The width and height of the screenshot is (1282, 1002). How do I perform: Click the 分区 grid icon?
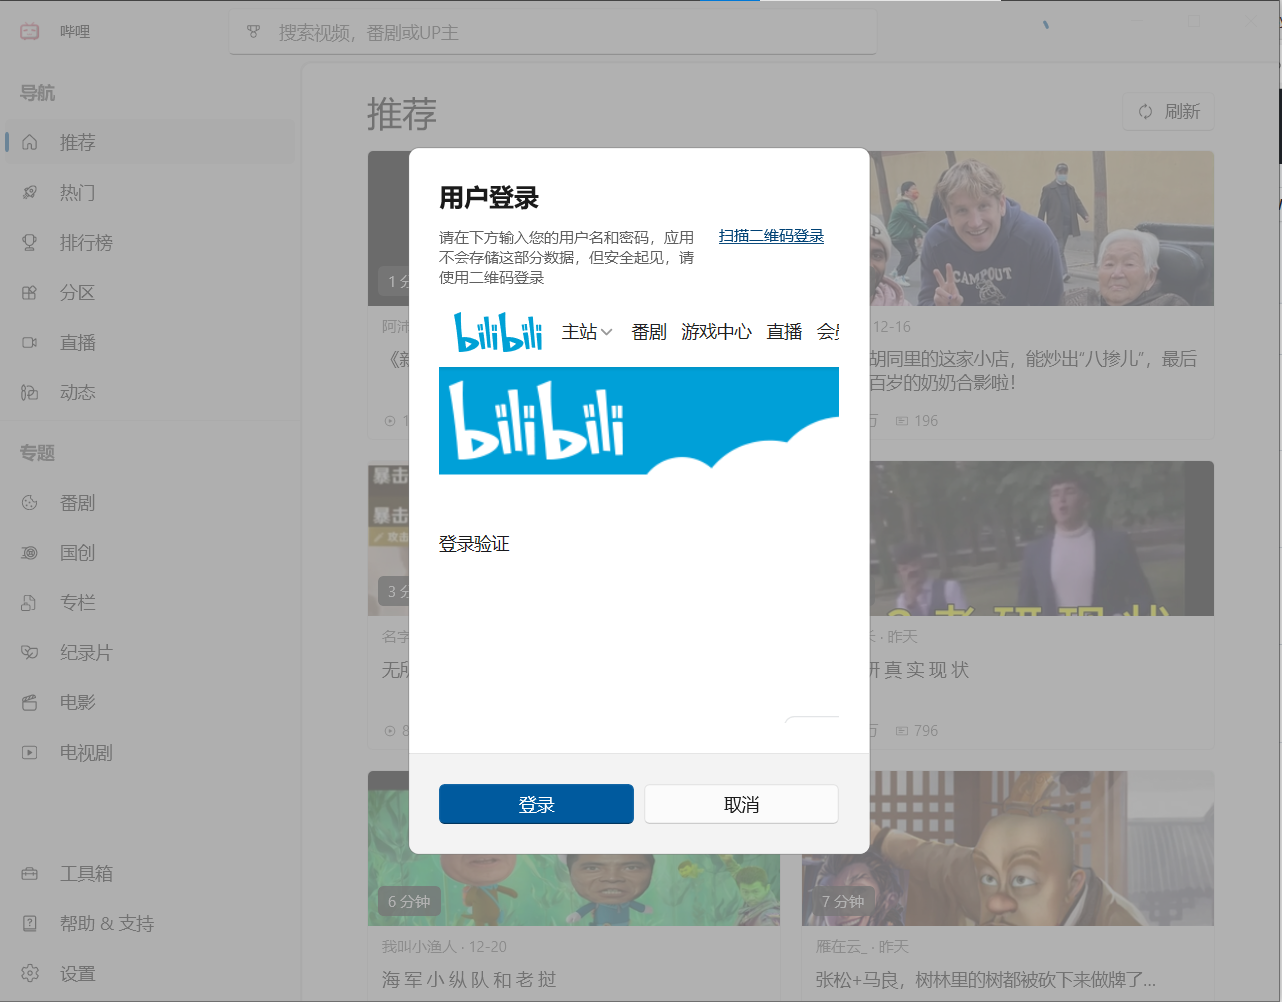(x=30, y=292)
